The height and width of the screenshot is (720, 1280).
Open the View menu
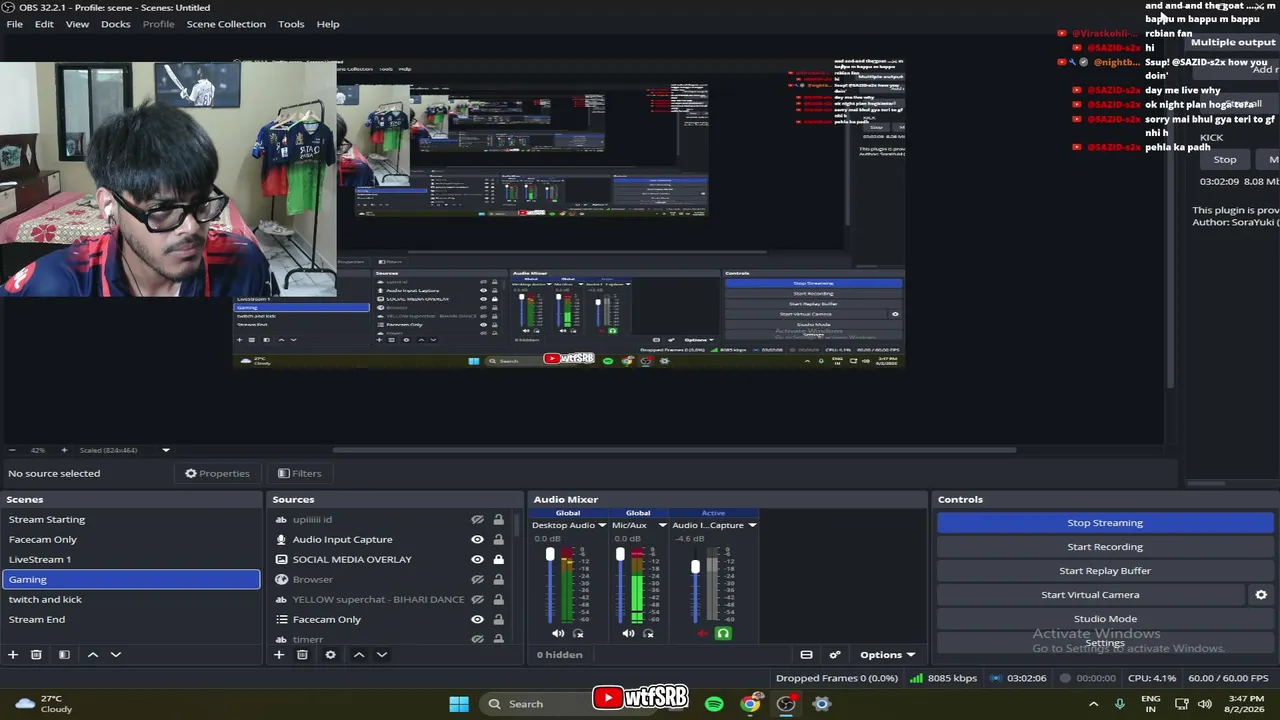click(x=77, y=24)
